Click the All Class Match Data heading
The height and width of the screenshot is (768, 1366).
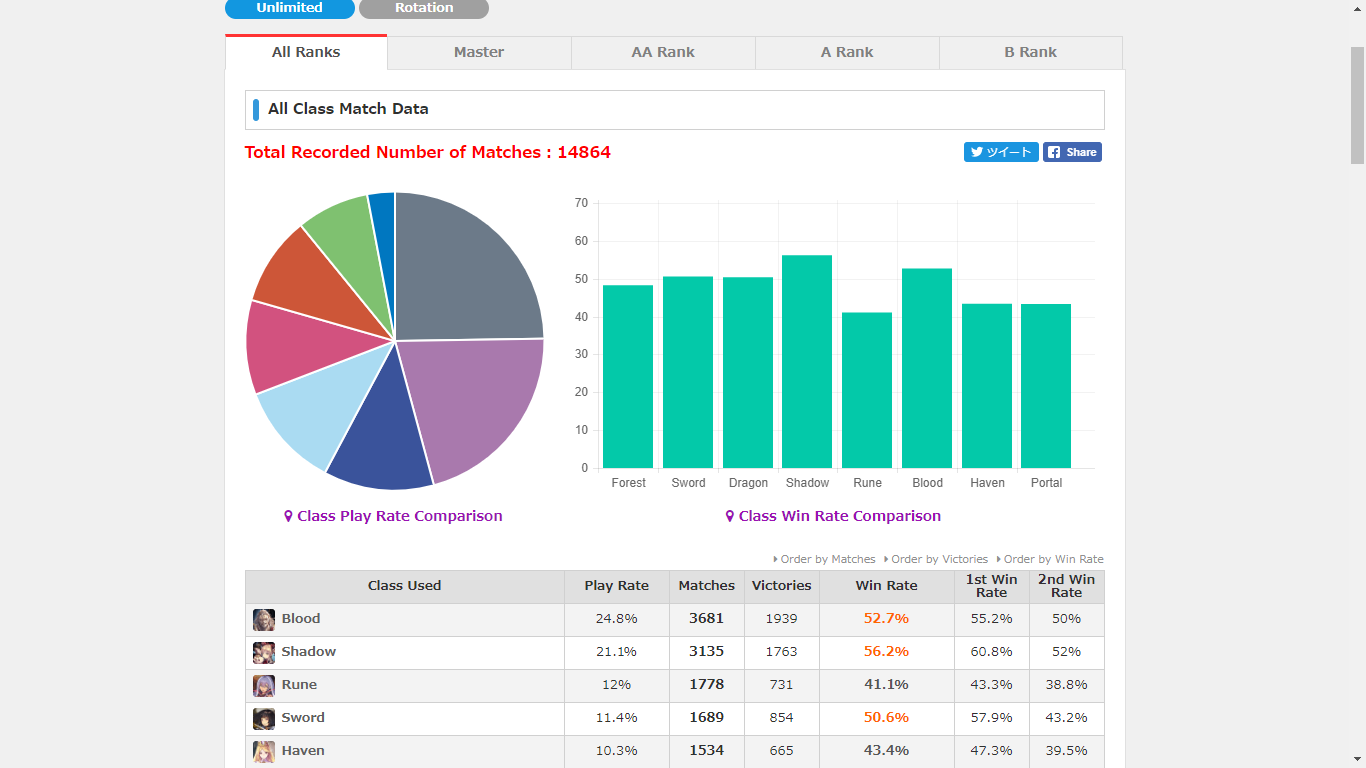[x=348, y=109]
